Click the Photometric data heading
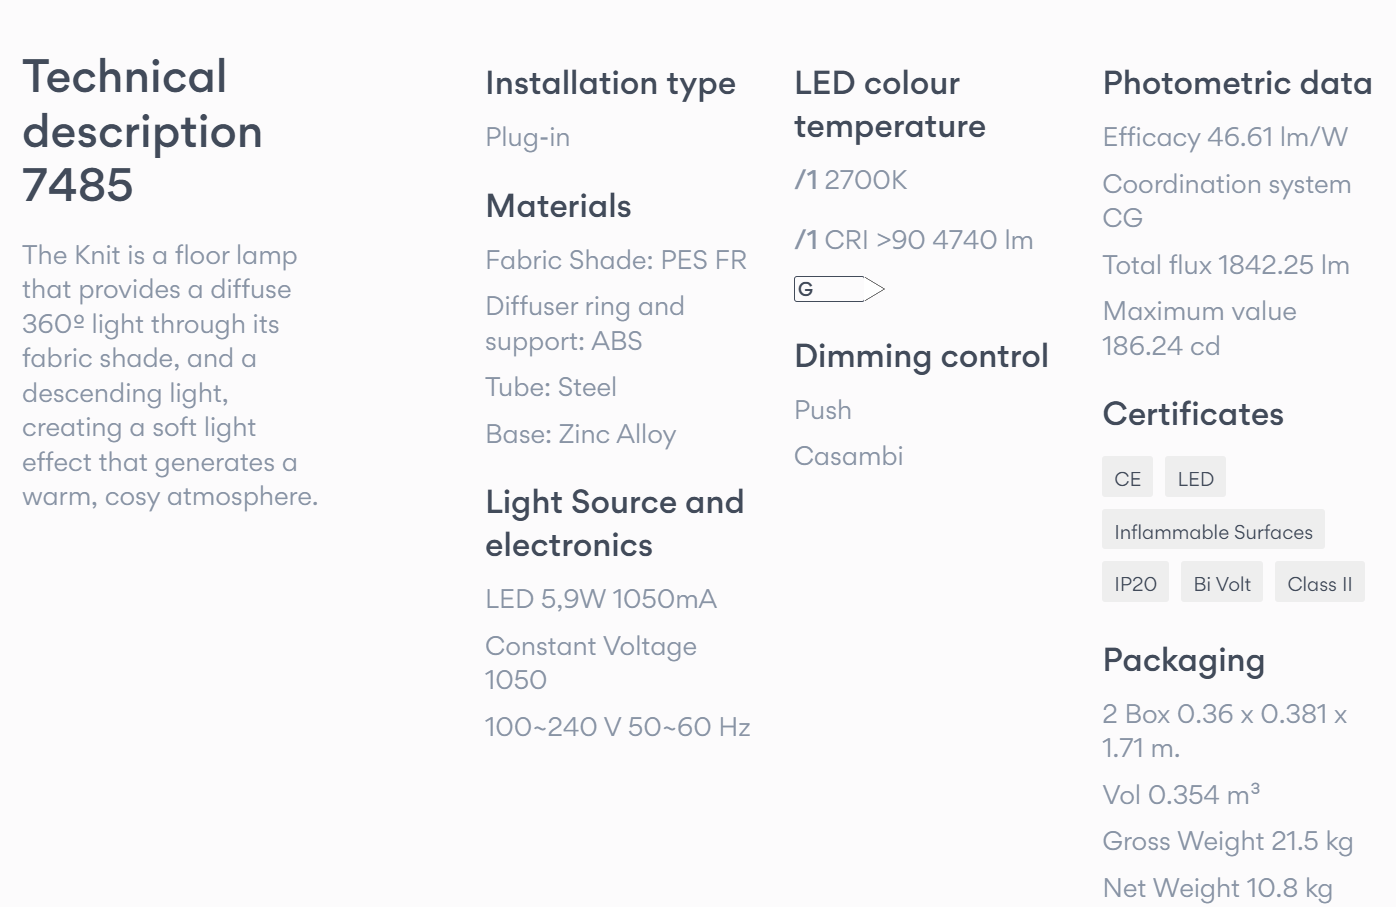Viewport: 1396px width, 907px height. [x=1237, y=83]
